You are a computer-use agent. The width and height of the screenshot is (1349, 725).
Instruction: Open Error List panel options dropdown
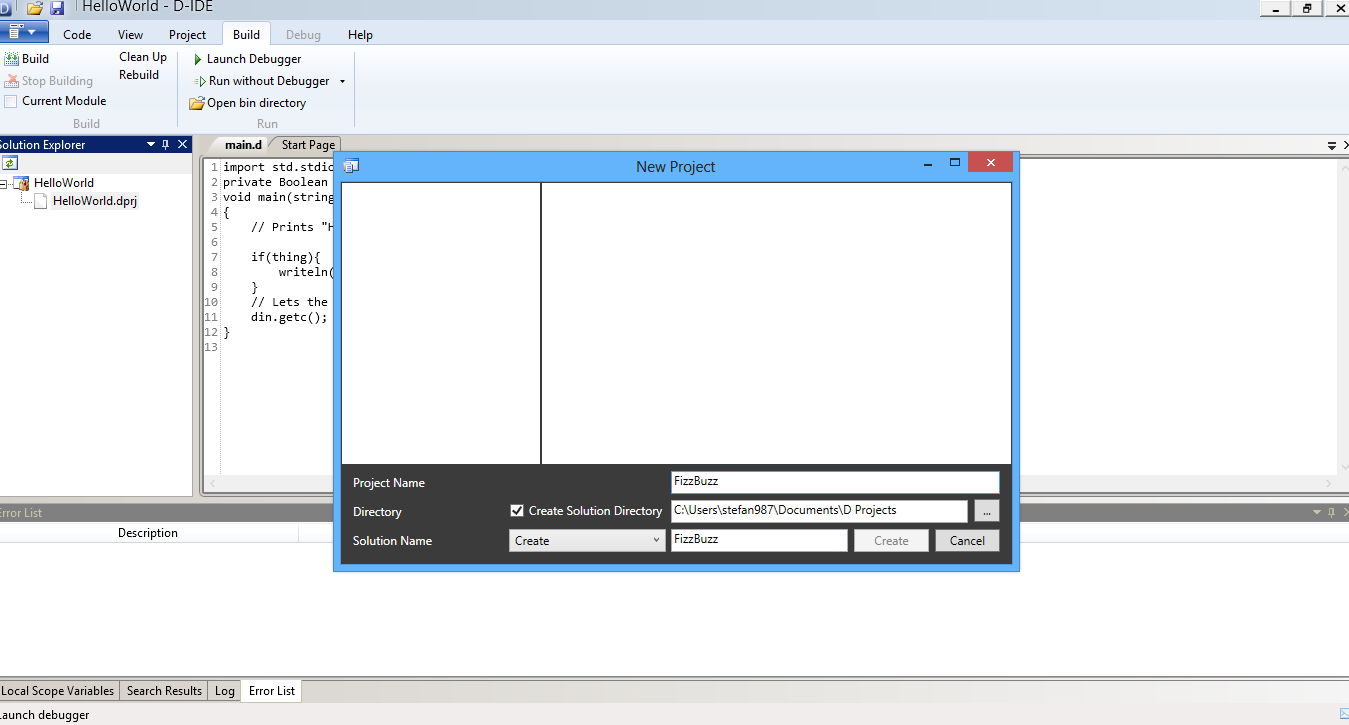click(x=1317, y=513)
